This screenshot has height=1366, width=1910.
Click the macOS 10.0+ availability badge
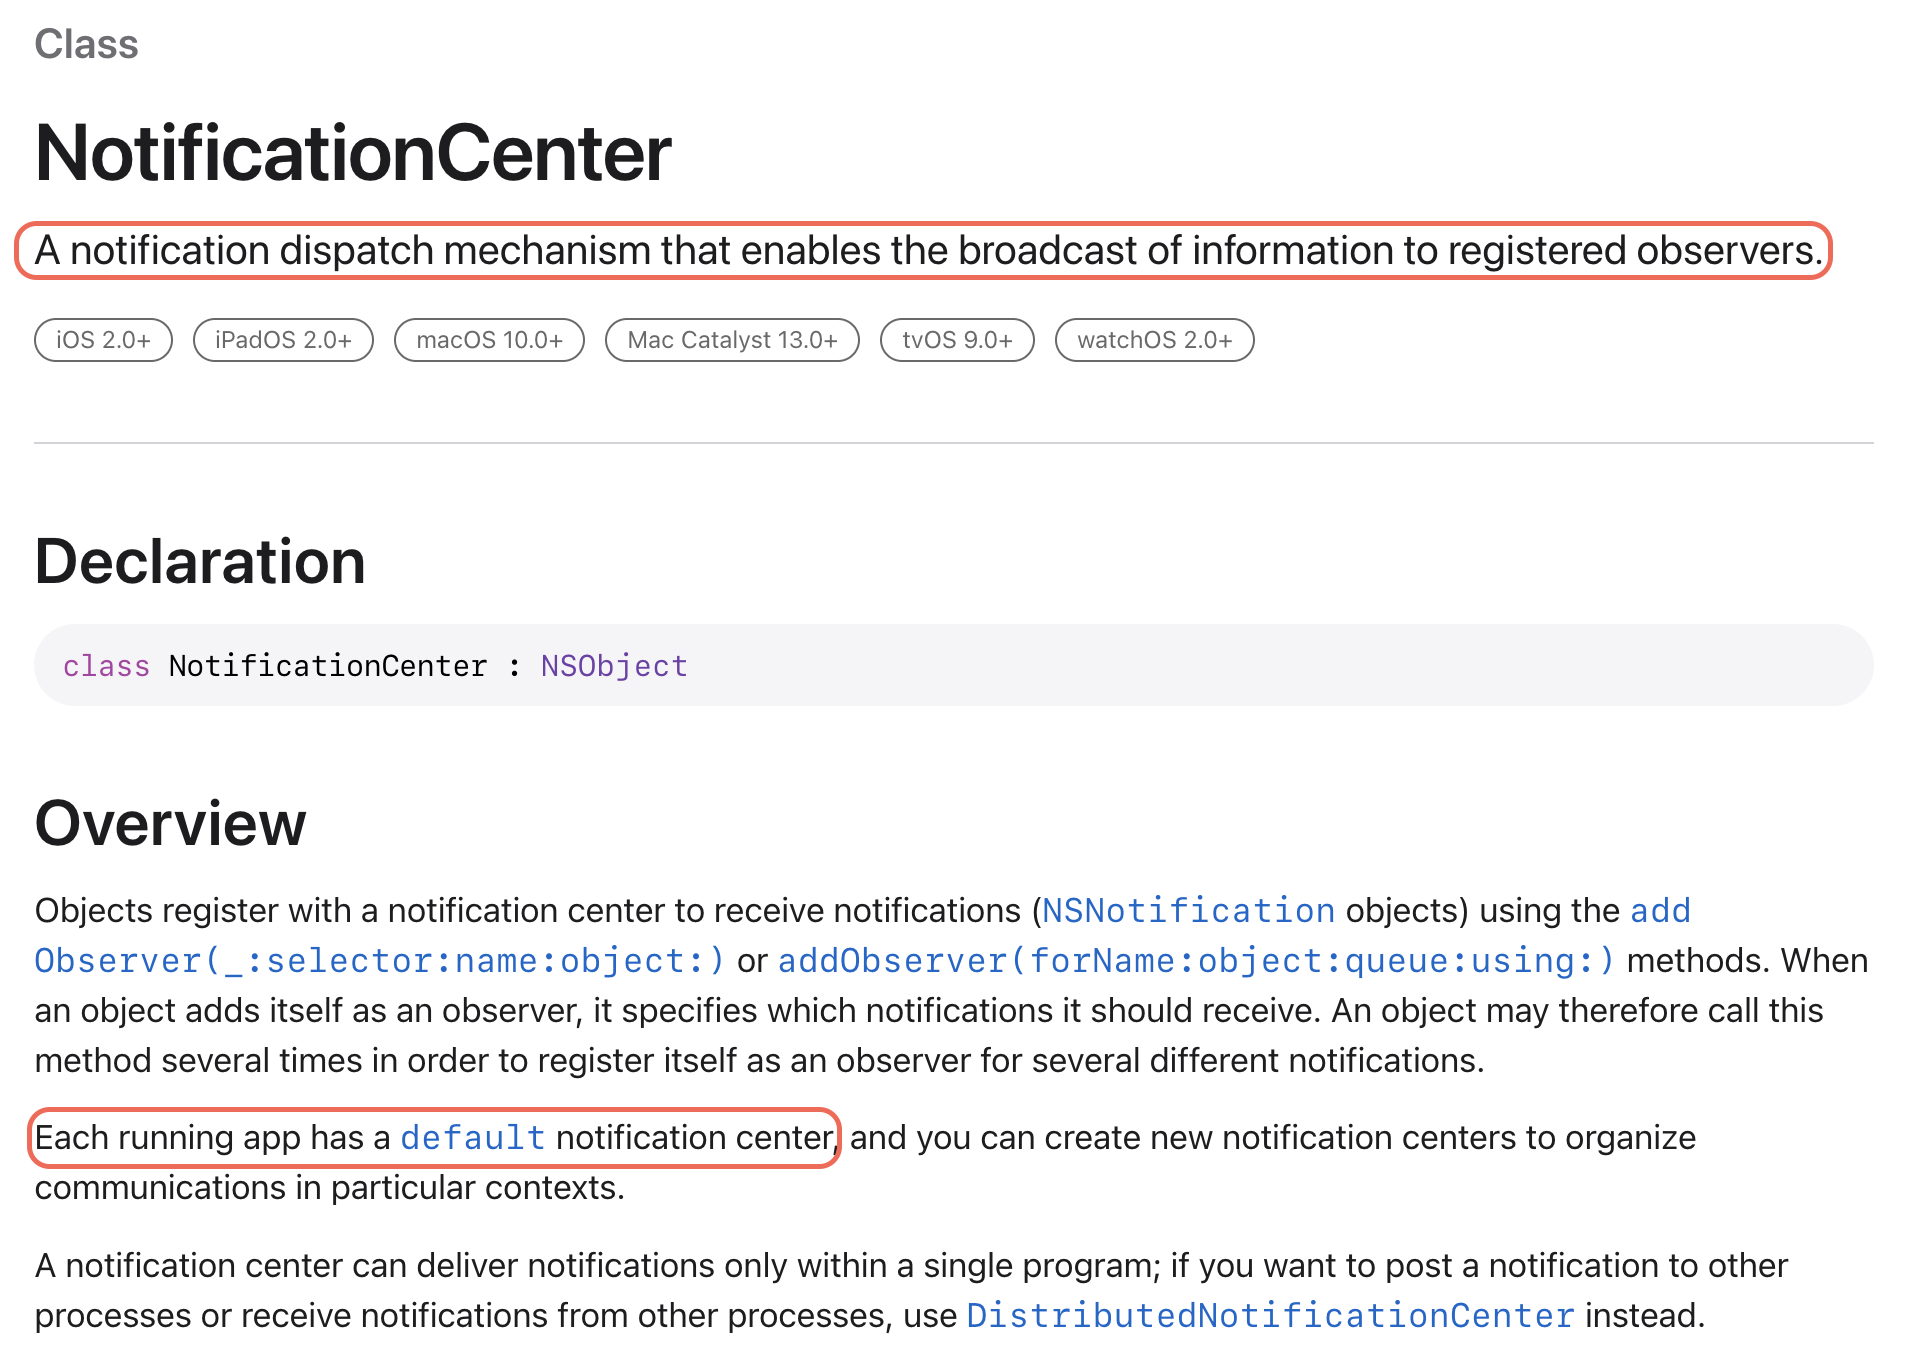pos(489,340)
